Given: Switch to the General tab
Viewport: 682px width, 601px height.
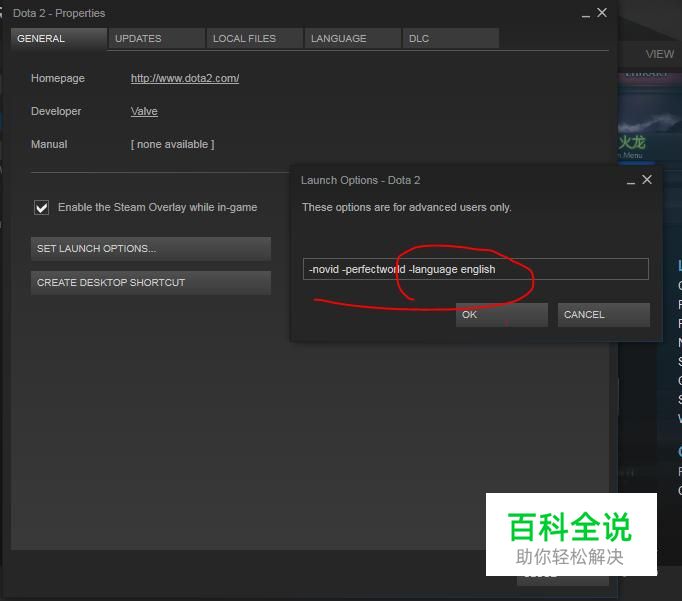Looking at the screenshot, I should pos(59,39).
